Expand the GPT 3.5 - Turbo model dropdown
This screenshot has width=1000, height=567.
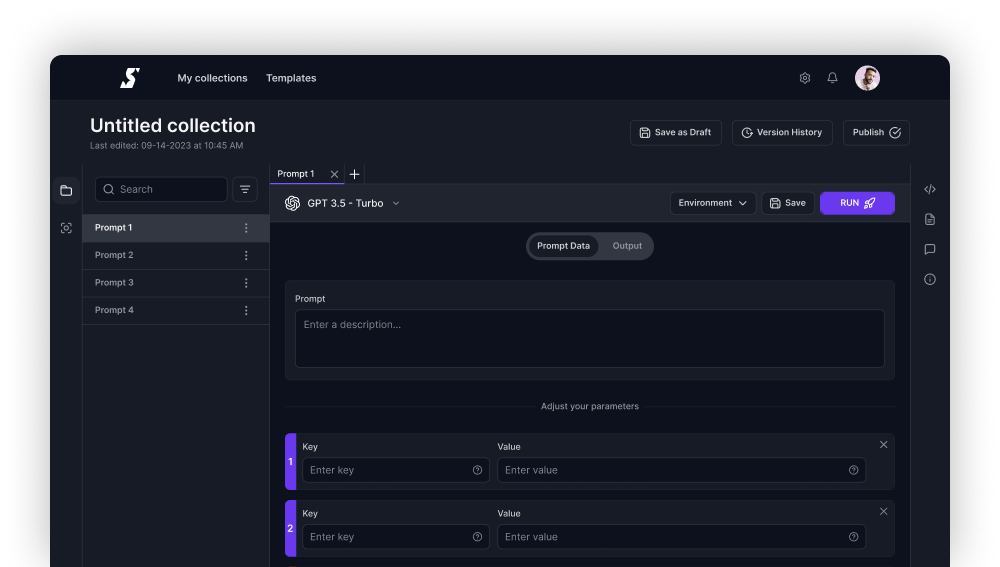[342, 203]
